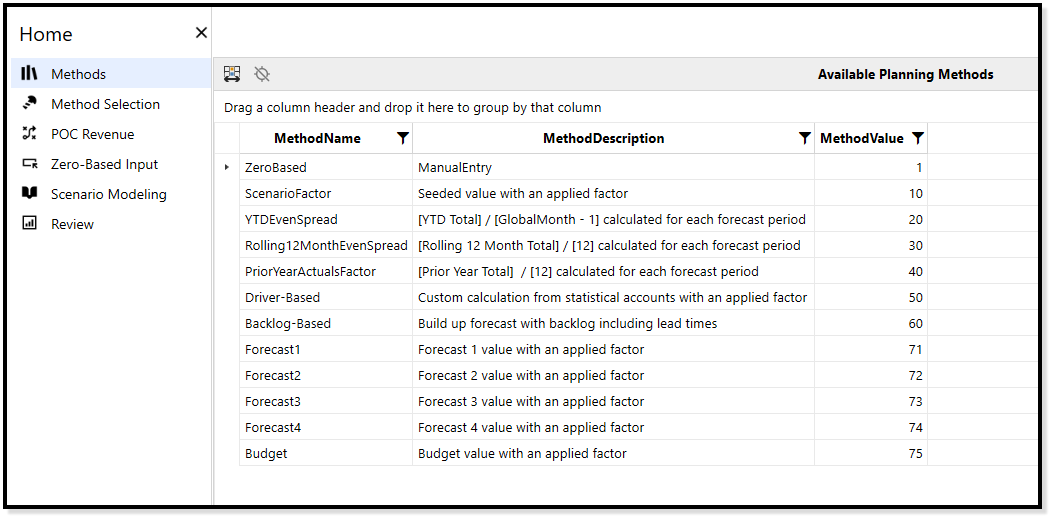Click the disabled cancel-changes toolbar icon
Viewport: 1050px width, 517px height.
point(262,74)
